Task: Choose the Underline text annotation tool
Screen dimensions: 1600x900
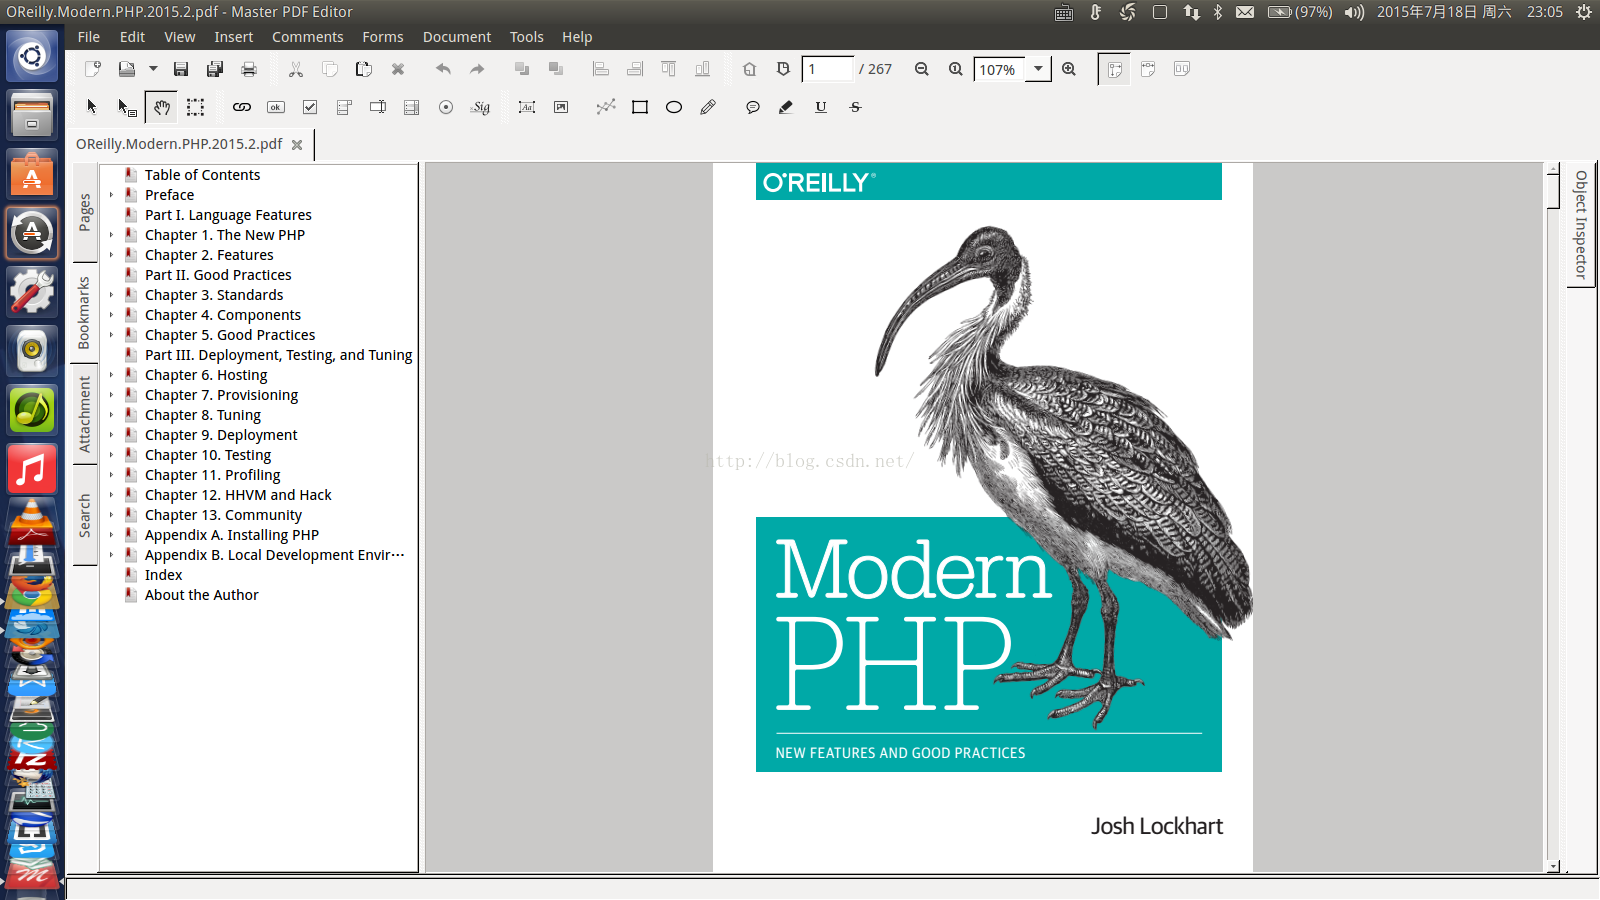Action: tap(821, 107)
